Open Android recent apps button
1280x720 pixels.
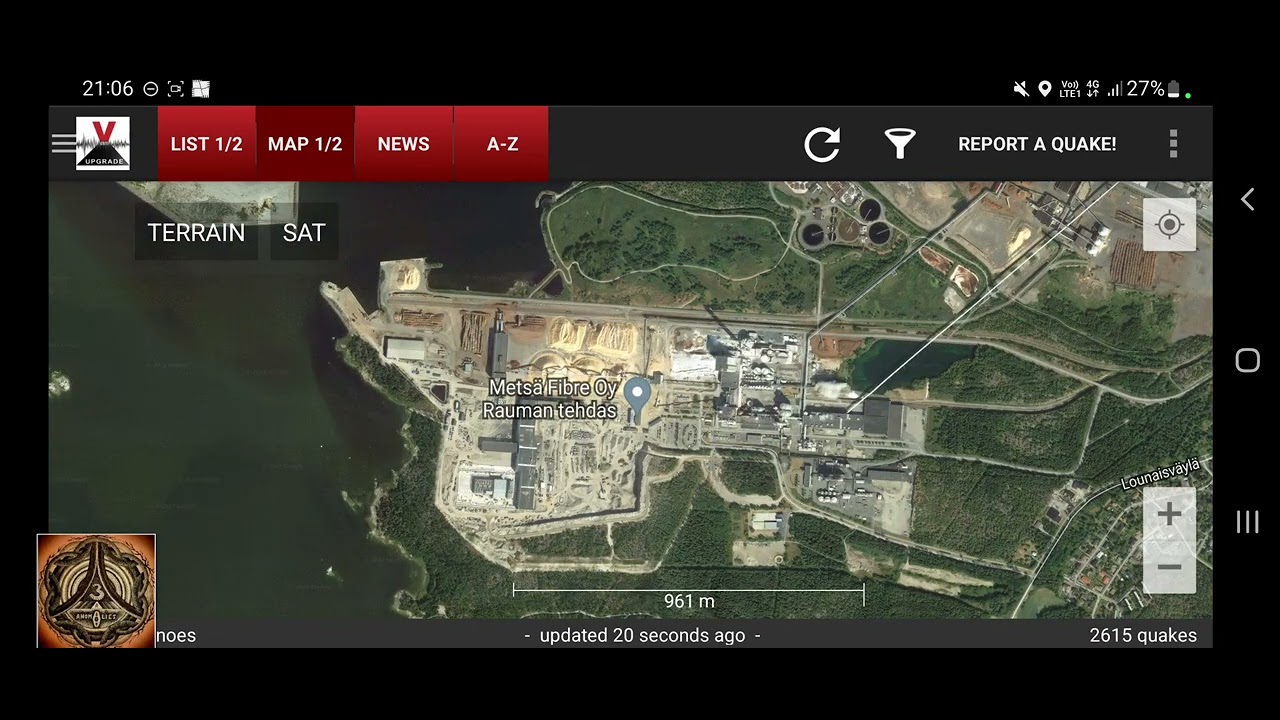1247,521
